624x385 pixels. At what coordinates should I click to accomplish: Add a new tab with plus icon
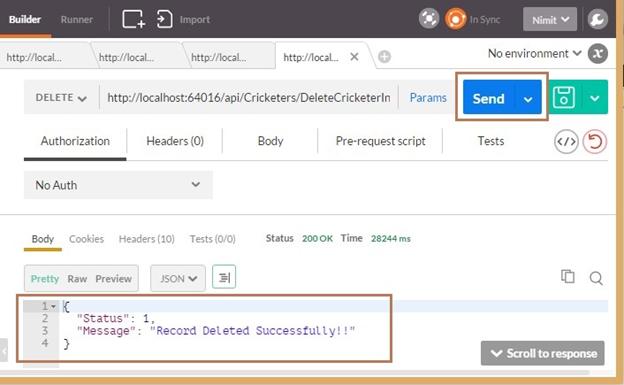[x=384, y=57]
